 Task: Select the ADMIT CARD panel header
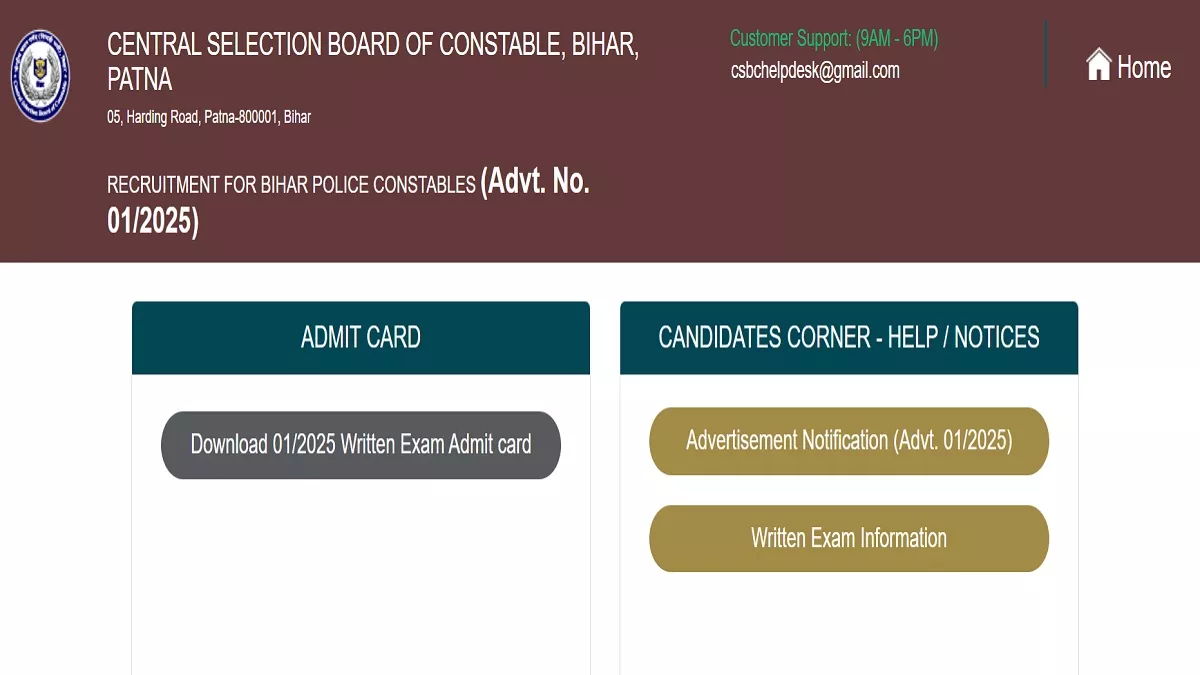(361, 338)
